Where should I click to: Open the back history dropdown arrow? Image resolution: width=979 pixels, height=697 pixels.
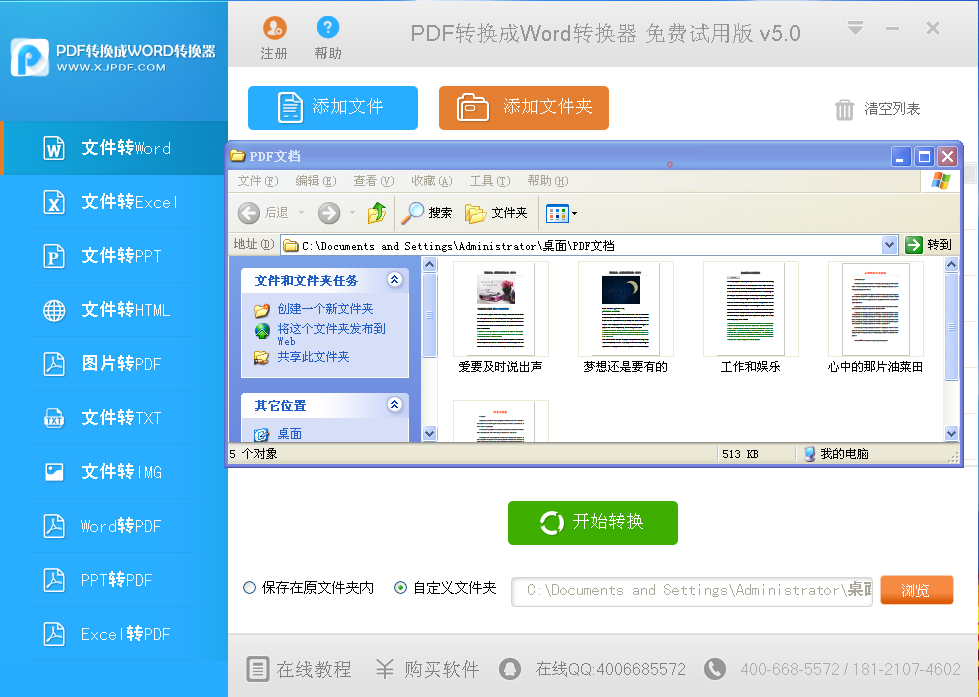pos(302,213)
